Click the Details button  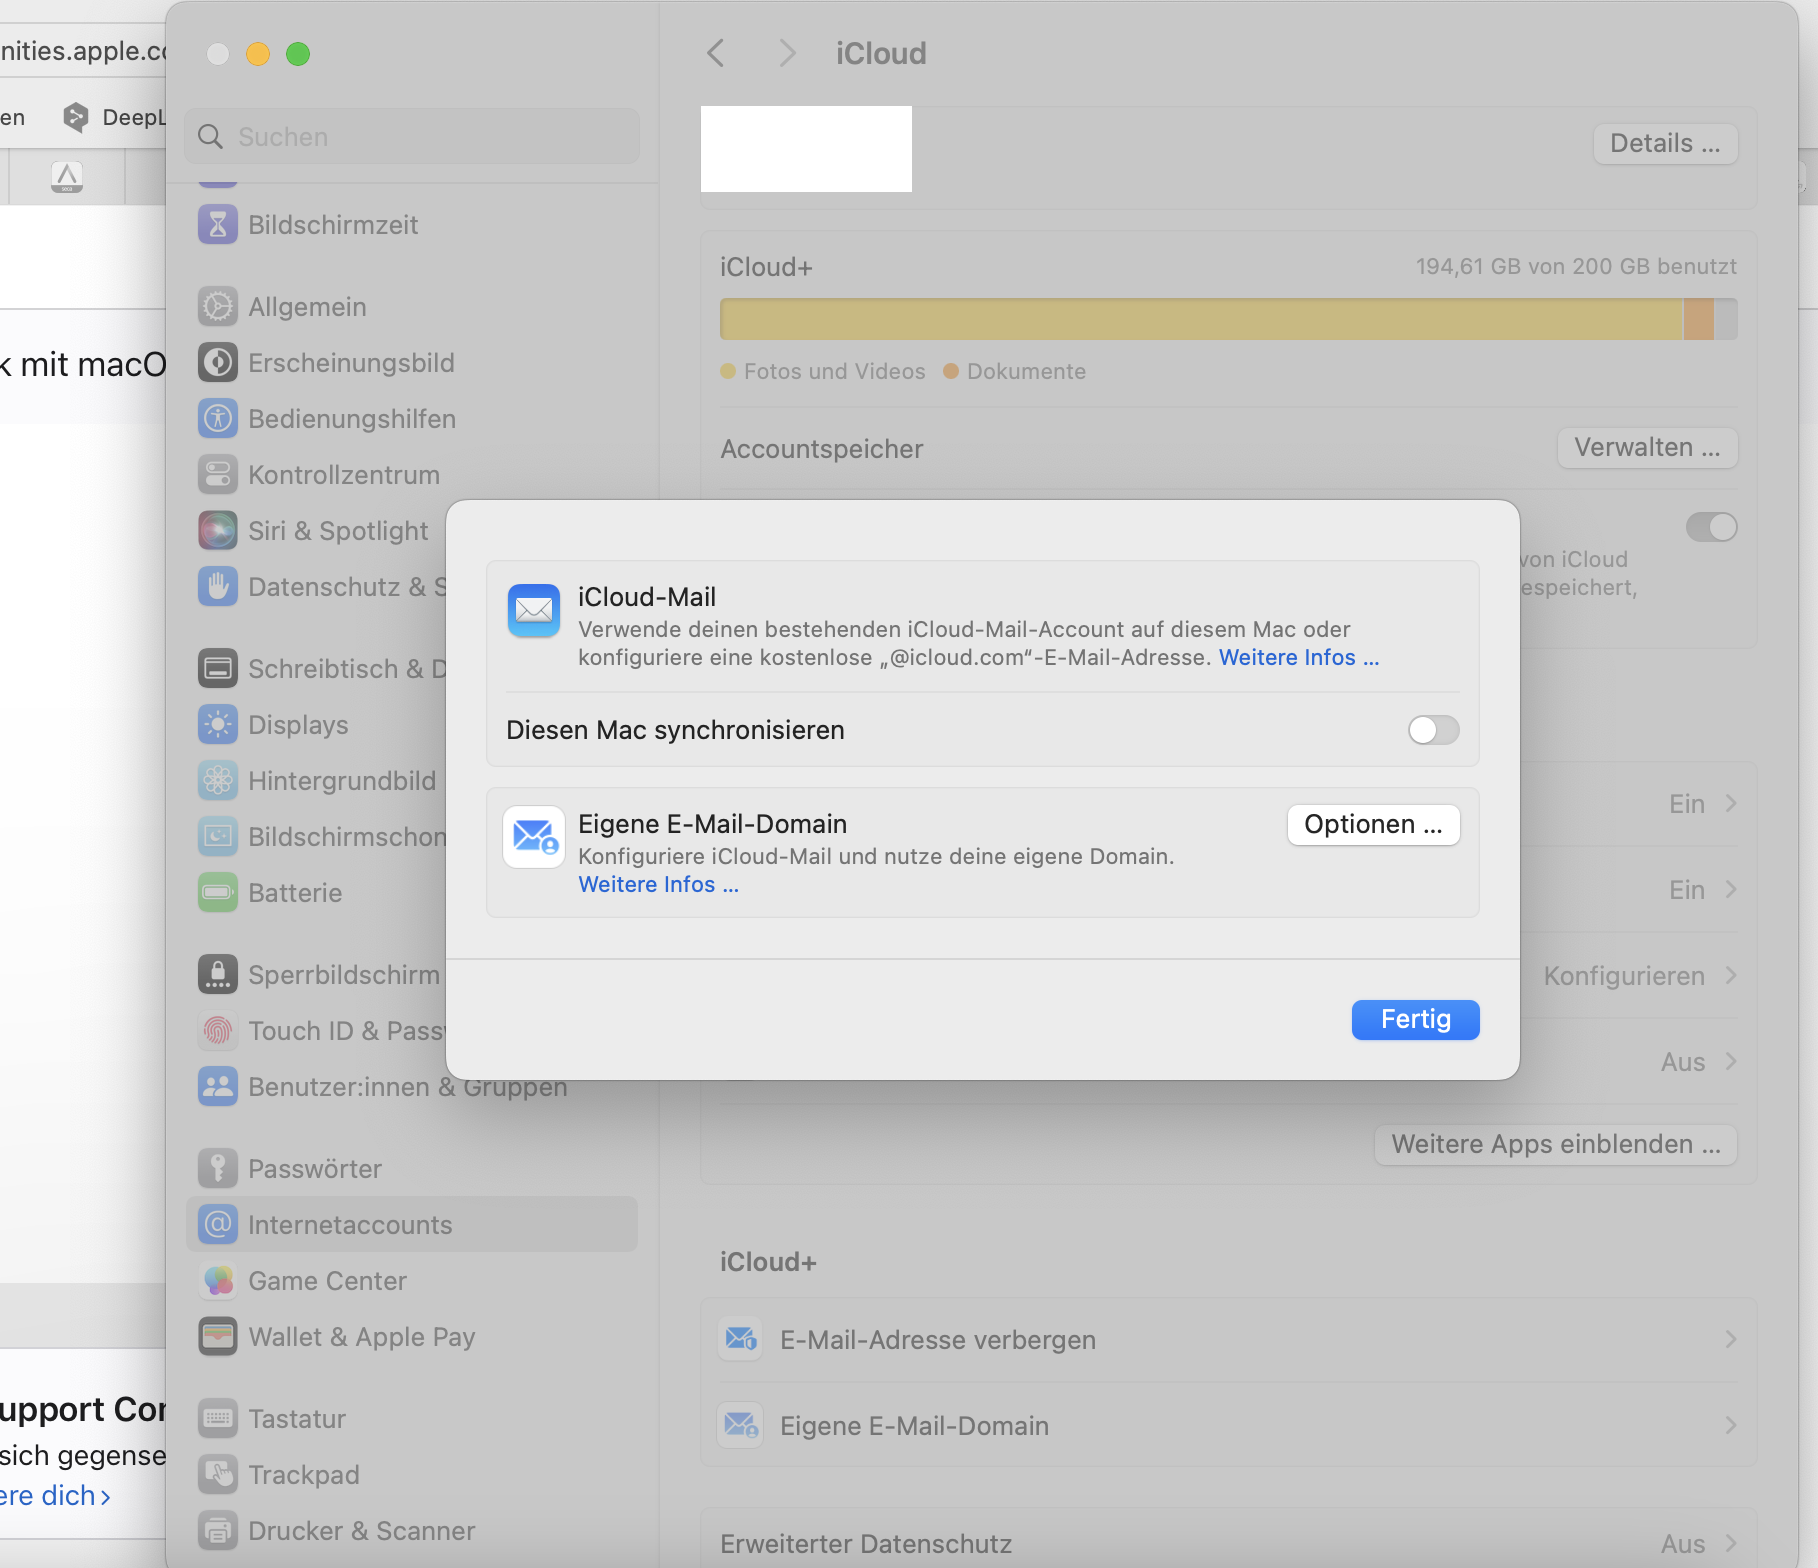point(1665,144)
